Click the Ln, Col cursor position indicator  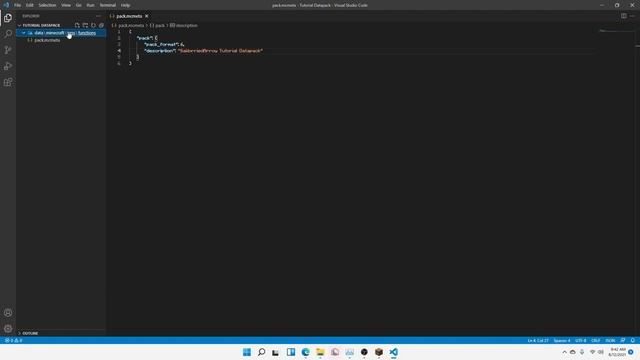538,340
